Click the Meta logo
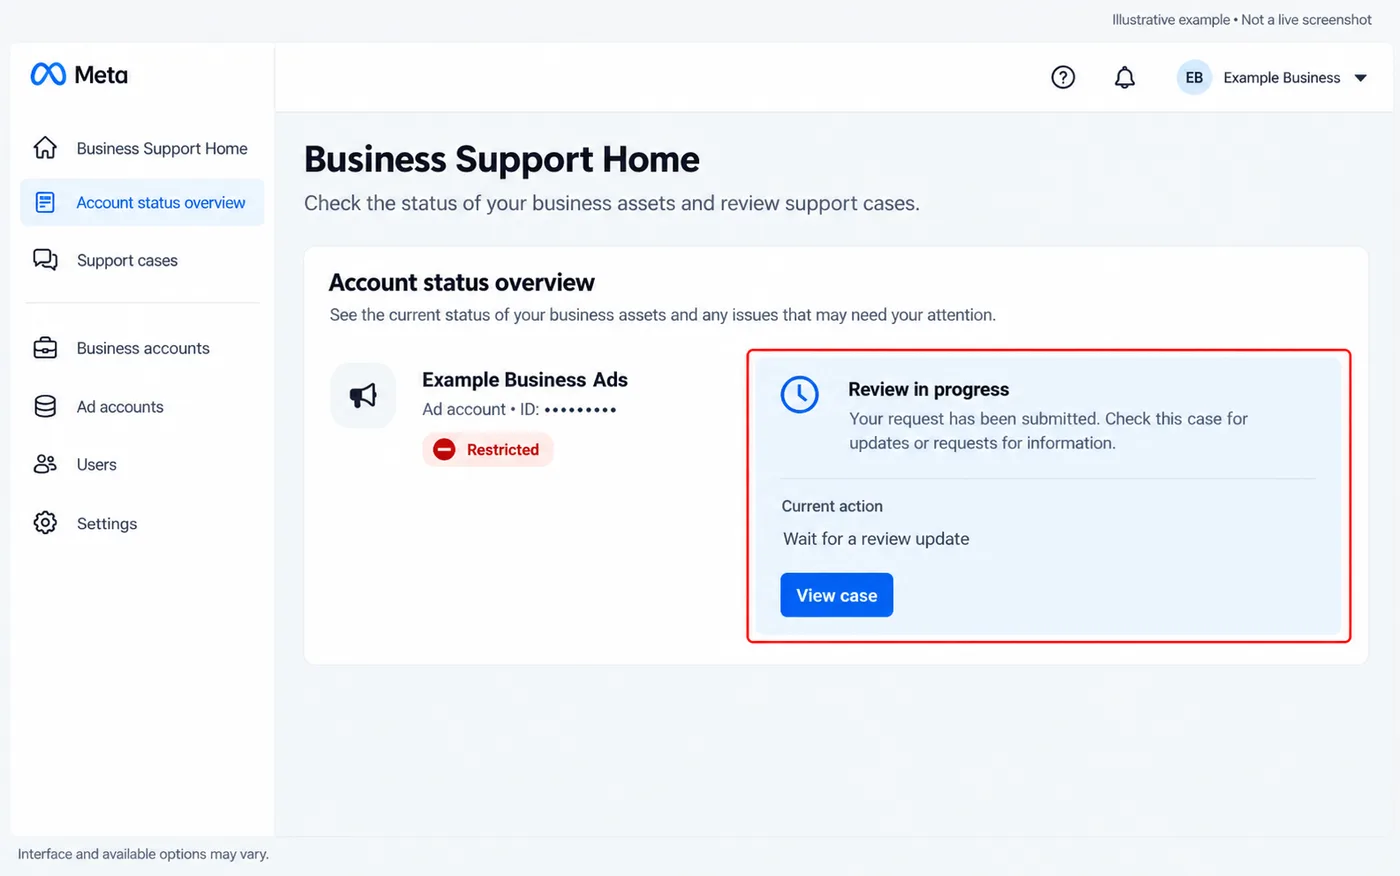This screenshot has height=876, width=1400. [x=79, y=75]
